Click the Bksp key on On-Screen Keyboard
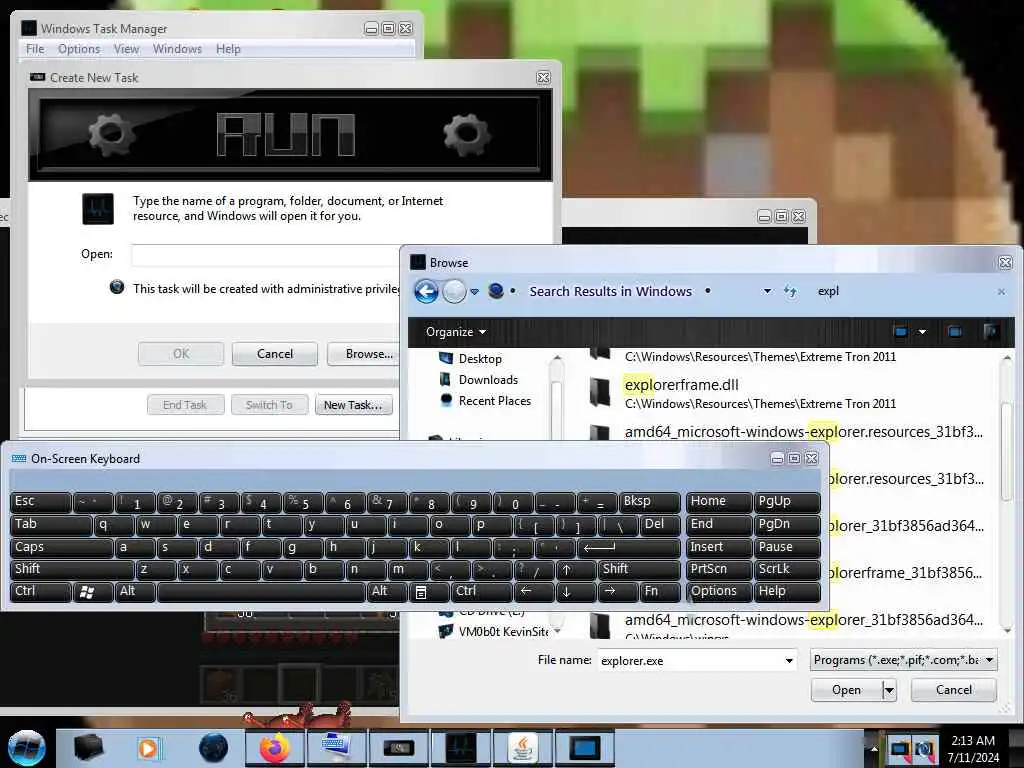Viewport: 1024px width, 768px height. [649, 502]
